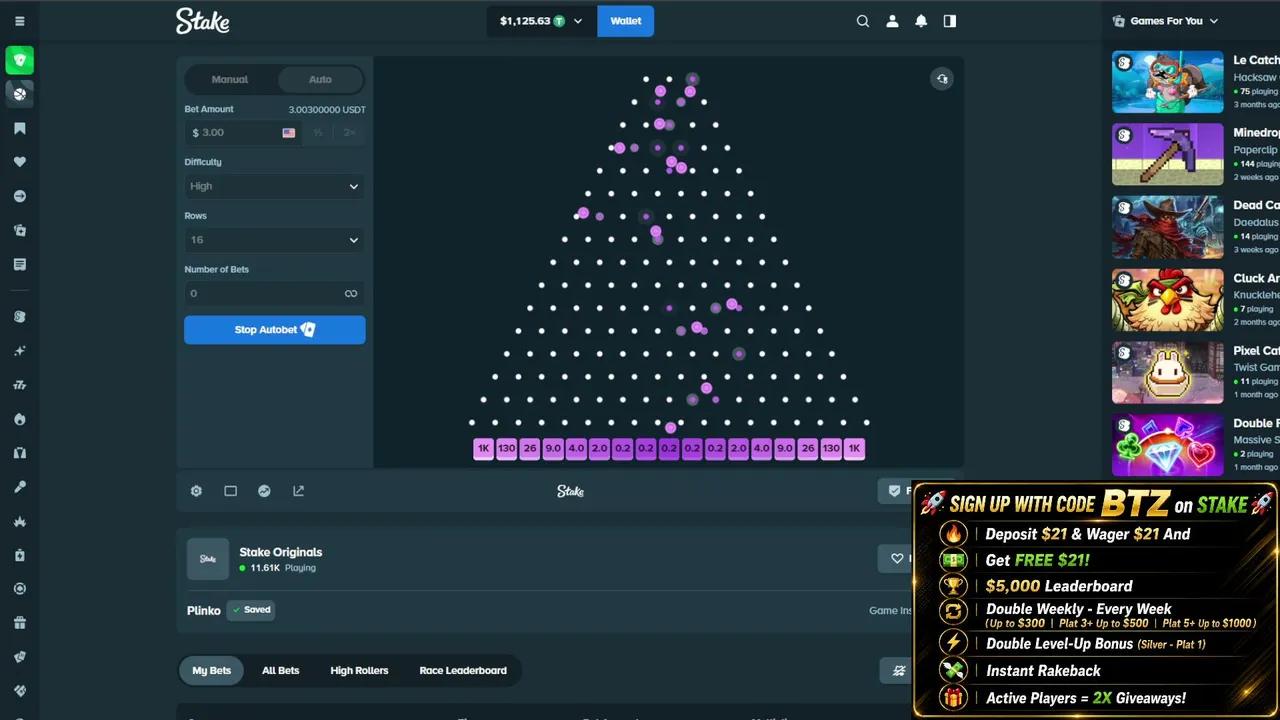Click the ½ bet amount button
1280x720 pixels.
[x=318, y=133]
